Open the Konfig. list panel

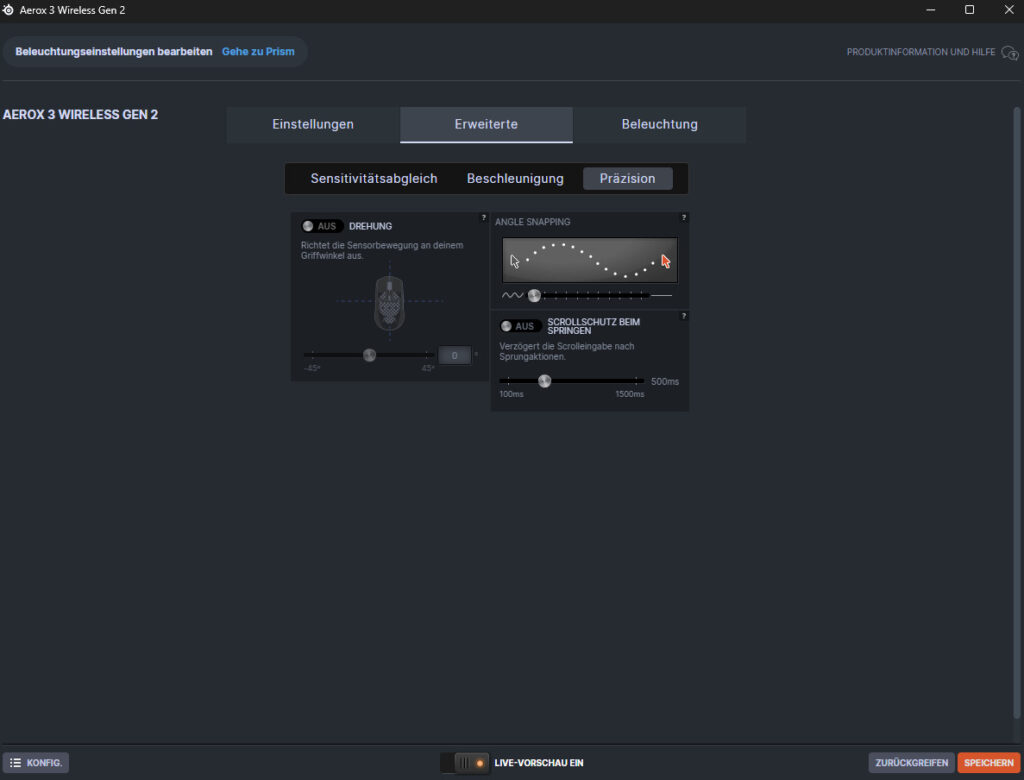tap(36, 763)
